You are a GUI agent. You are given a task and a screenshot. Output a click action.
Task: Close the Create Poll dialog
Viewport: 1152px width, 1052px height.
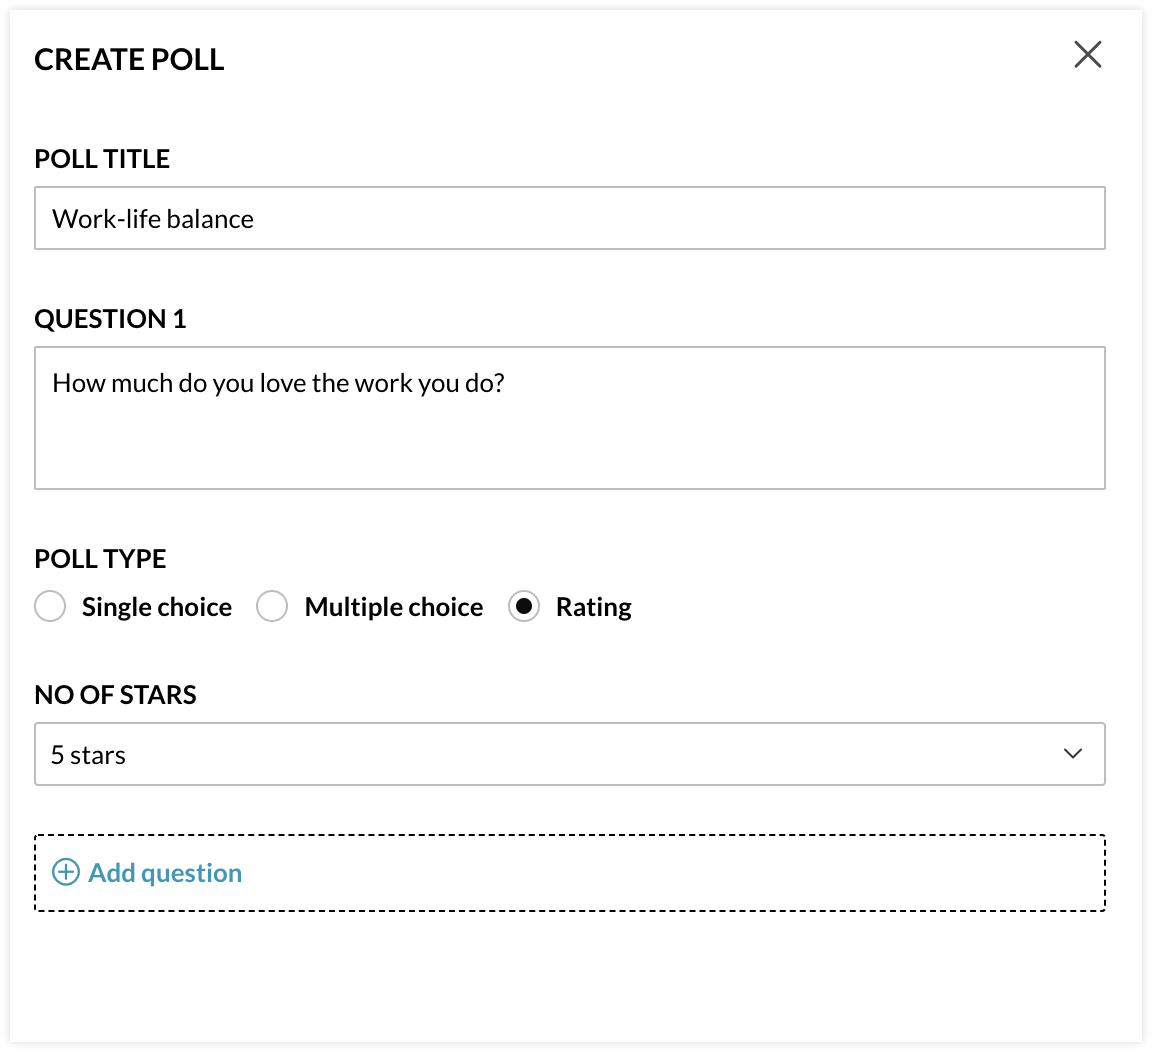[x=1087, y=54]
